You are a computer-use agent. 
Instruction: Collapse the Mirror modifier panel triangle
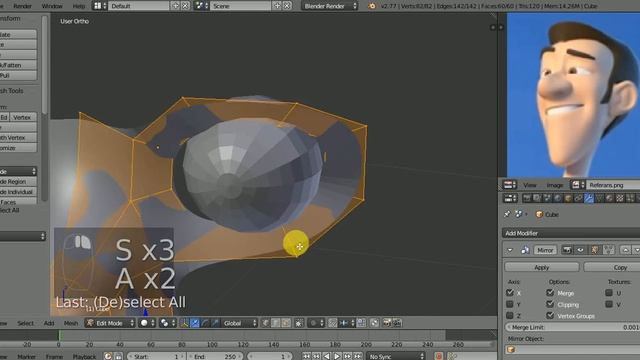[x=510, y=250]
